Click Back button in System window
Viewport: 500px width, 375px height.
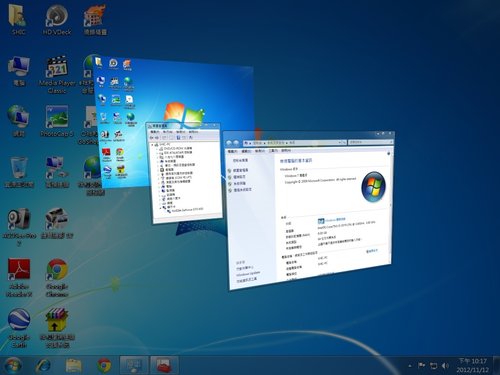pyautogui.click(x=229, y=143)
